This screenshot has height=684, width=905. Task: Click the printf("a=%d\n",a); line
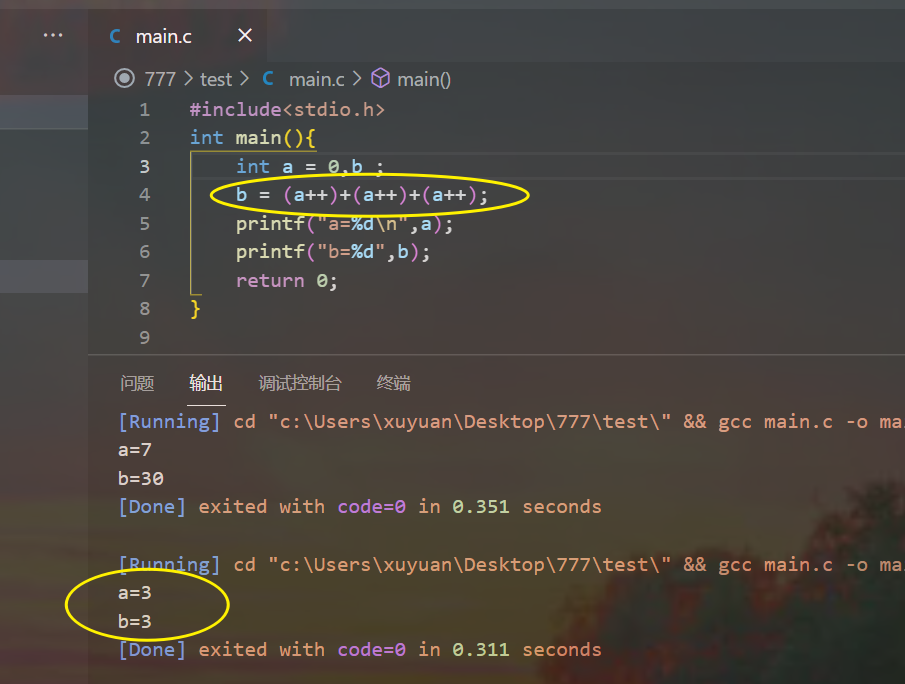(345, 224)
